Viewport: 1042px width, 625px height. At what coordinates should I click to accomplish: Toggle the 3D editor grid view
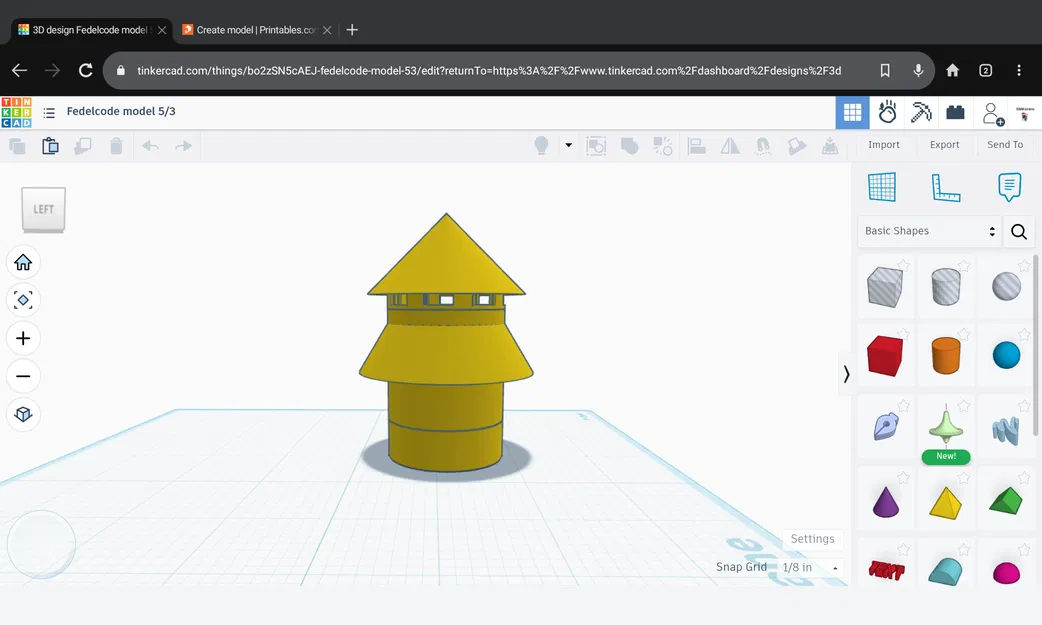pos(852,112)
